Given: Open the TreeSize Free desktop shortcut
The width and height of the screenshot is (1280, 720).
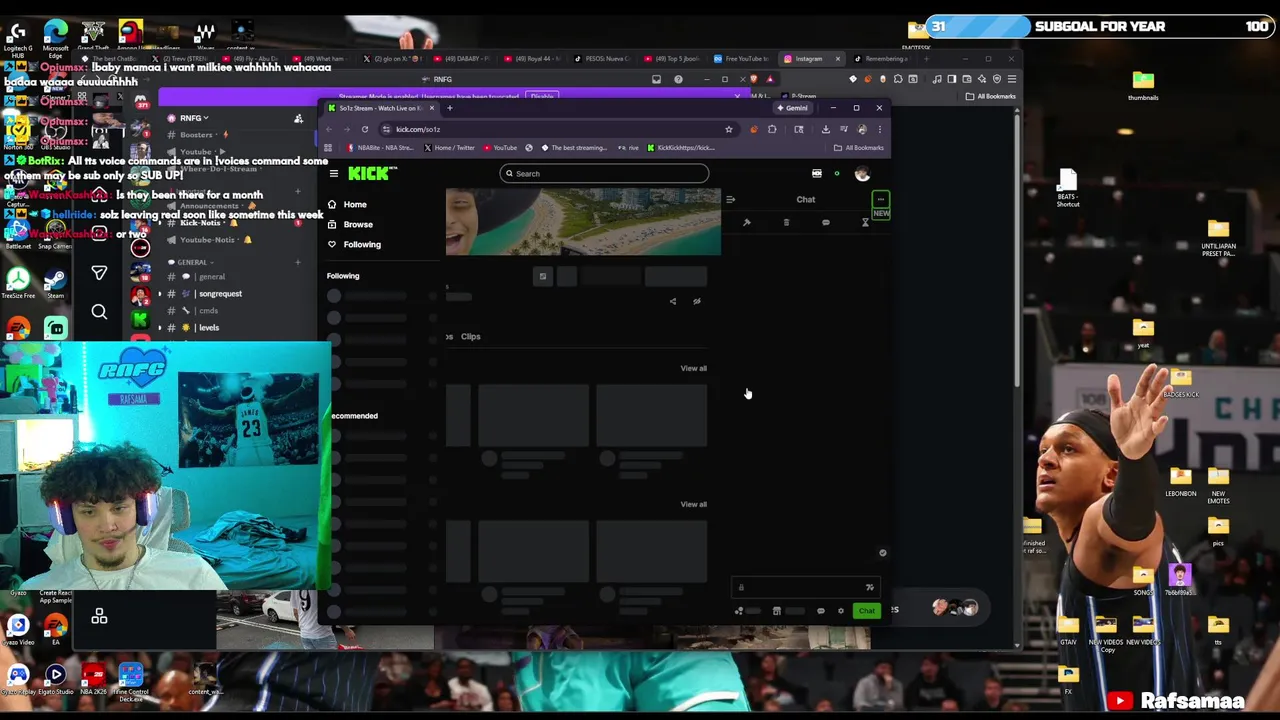Looking at the screenshot, I should coord(18,281).
